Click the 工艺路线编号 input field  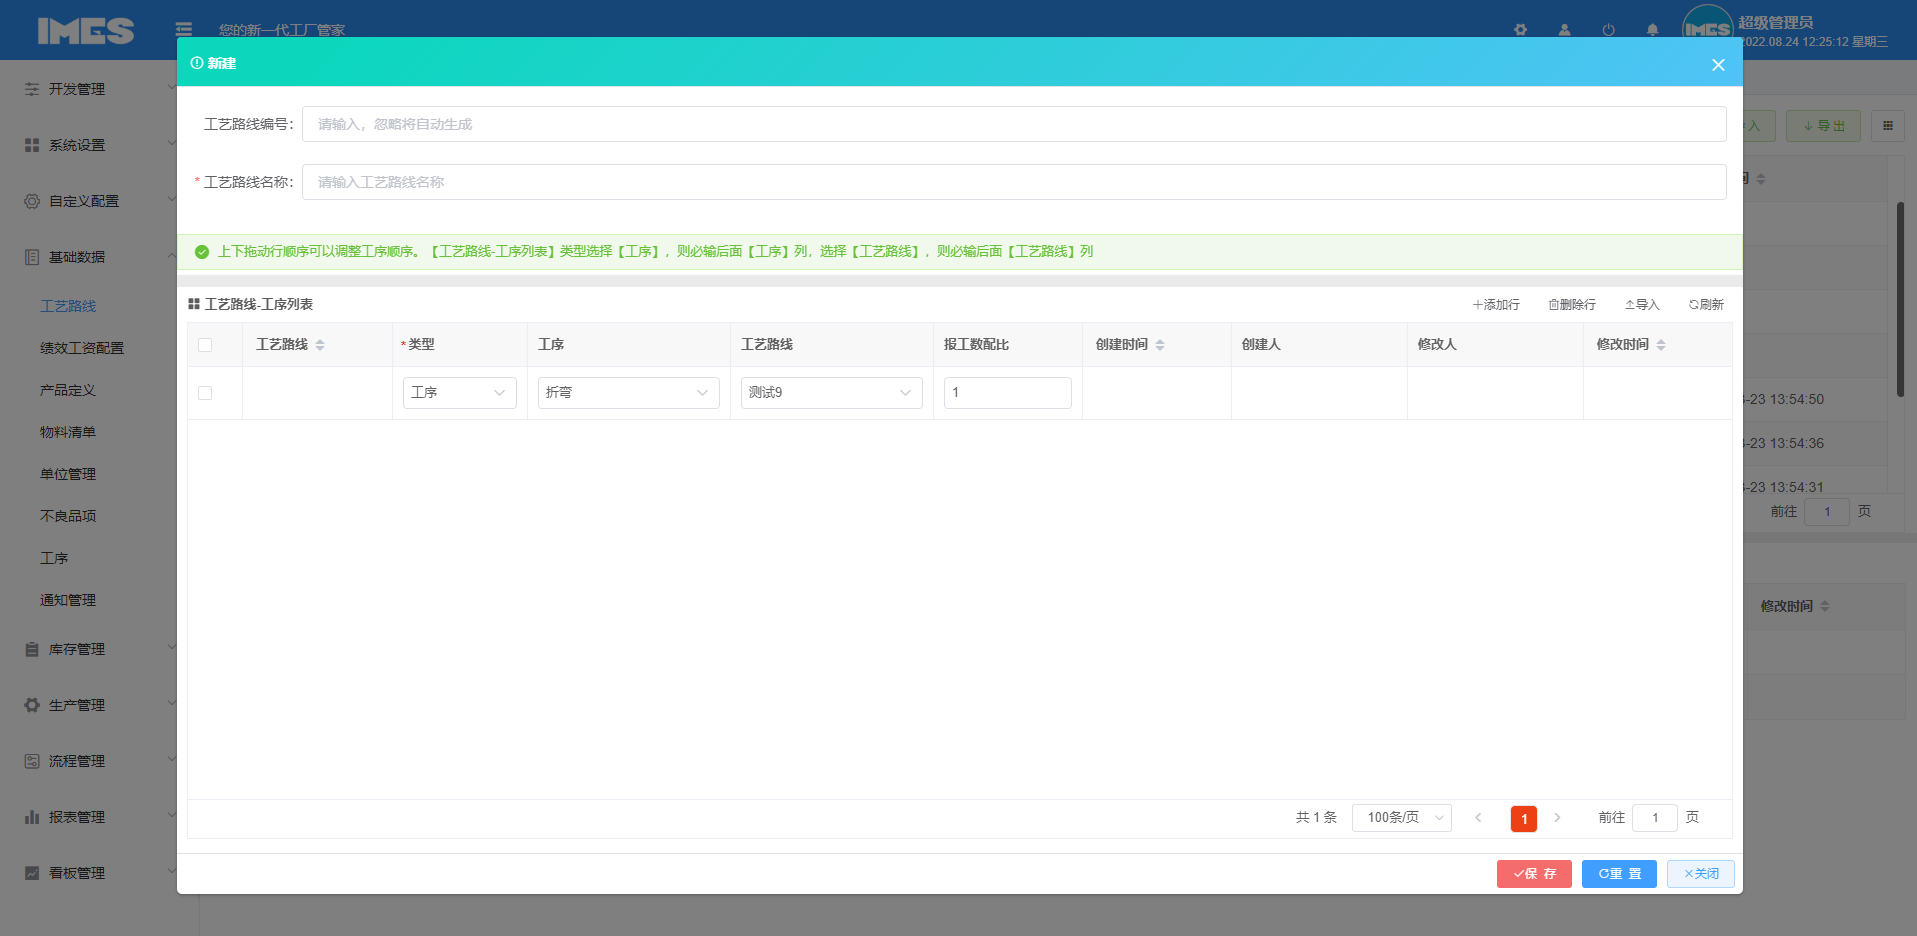pos(1014,124)
